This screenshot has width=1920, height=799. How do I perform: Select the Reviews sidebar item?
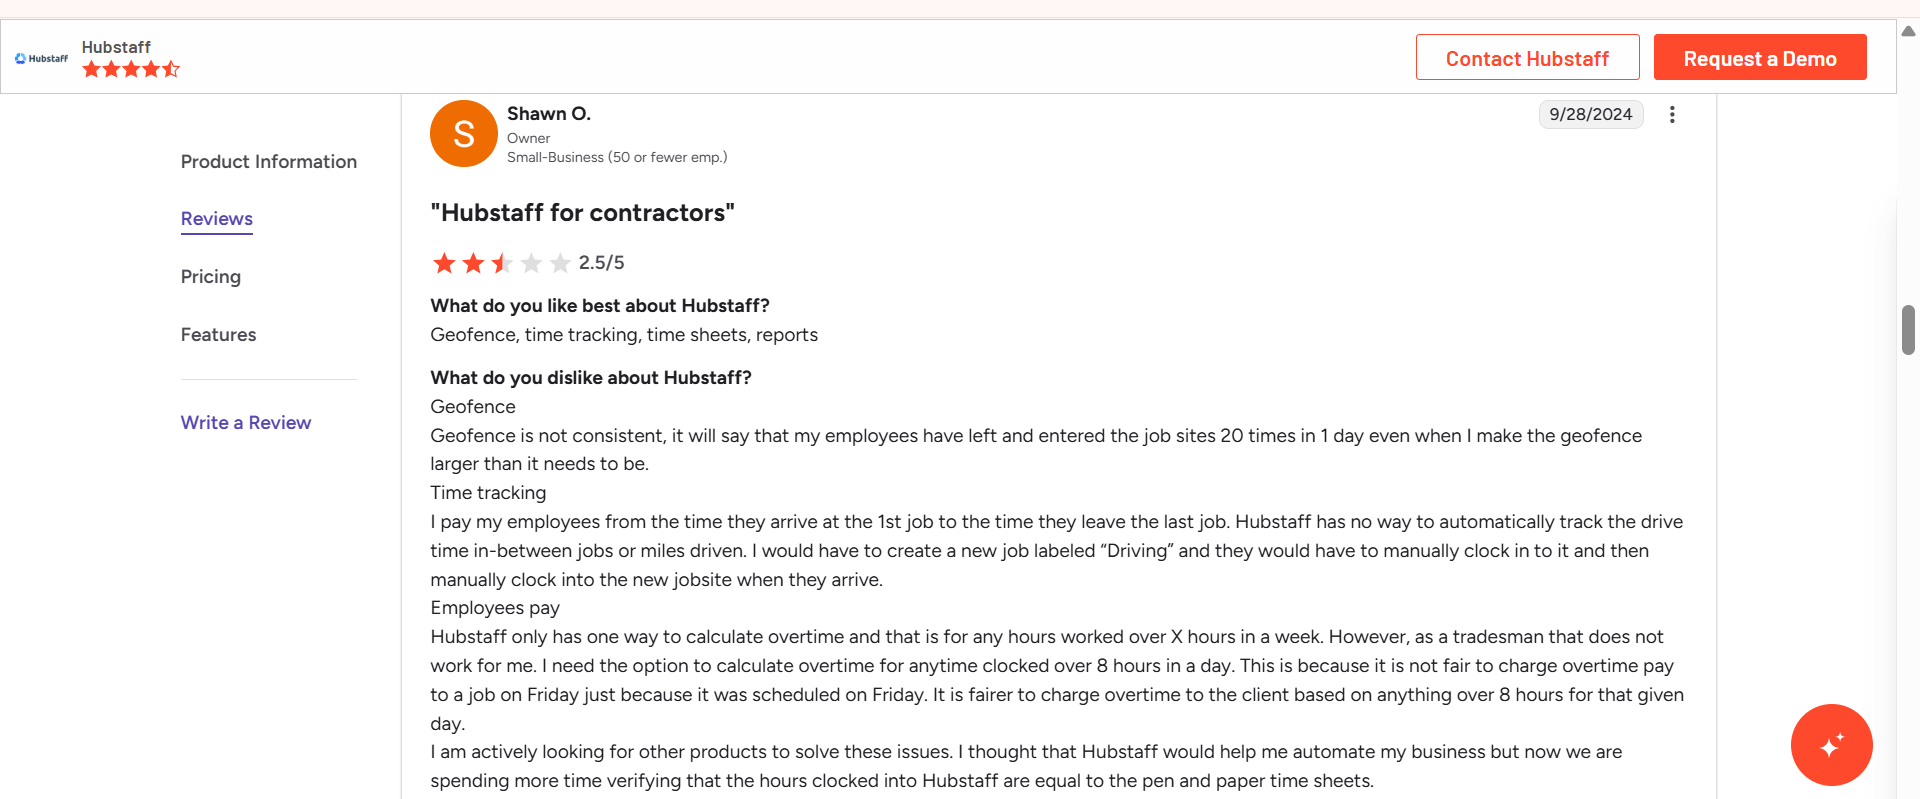217,219
